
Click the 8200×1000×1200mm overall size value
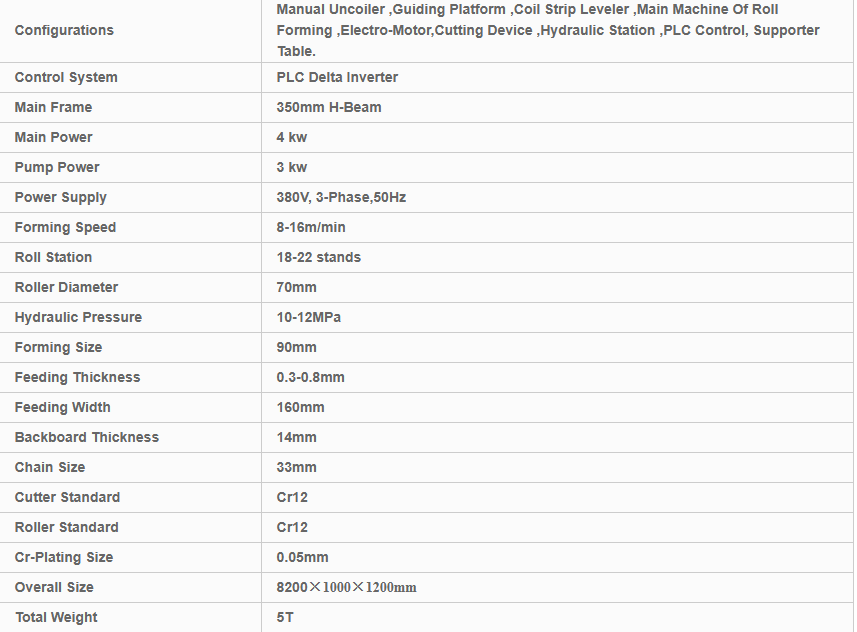click(x=346, y=587)
